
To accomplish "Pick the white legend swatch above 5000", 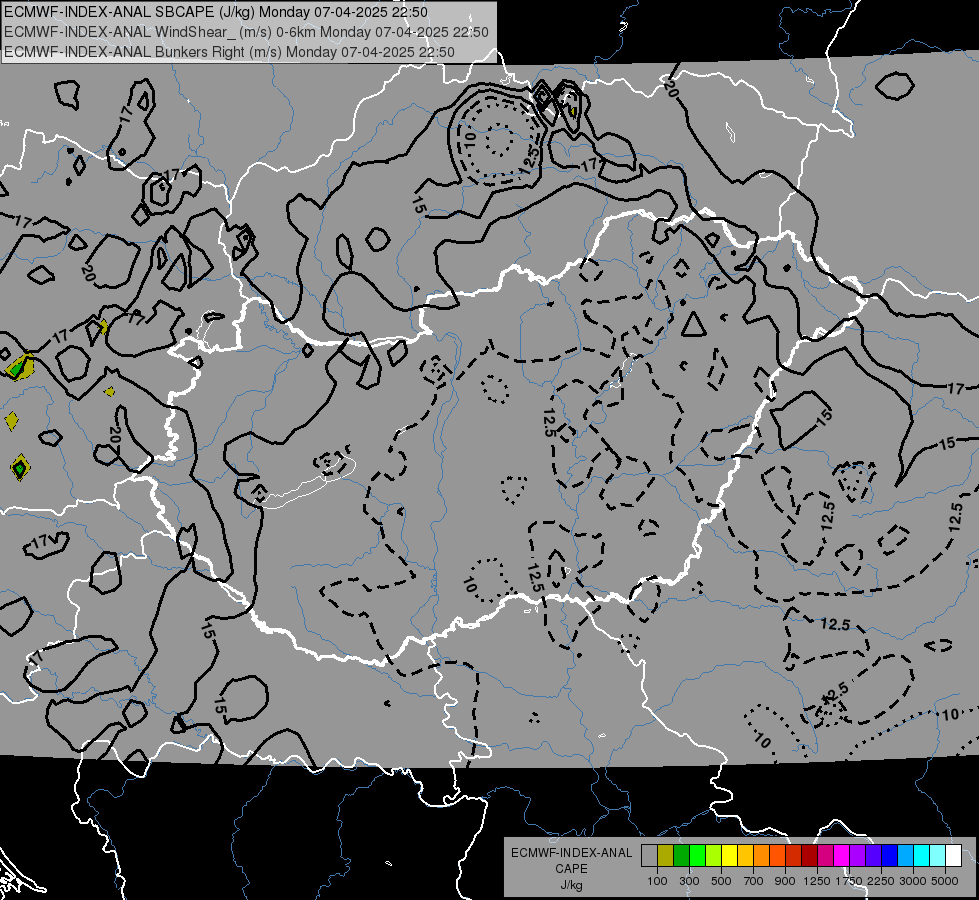I will (953, 856).
